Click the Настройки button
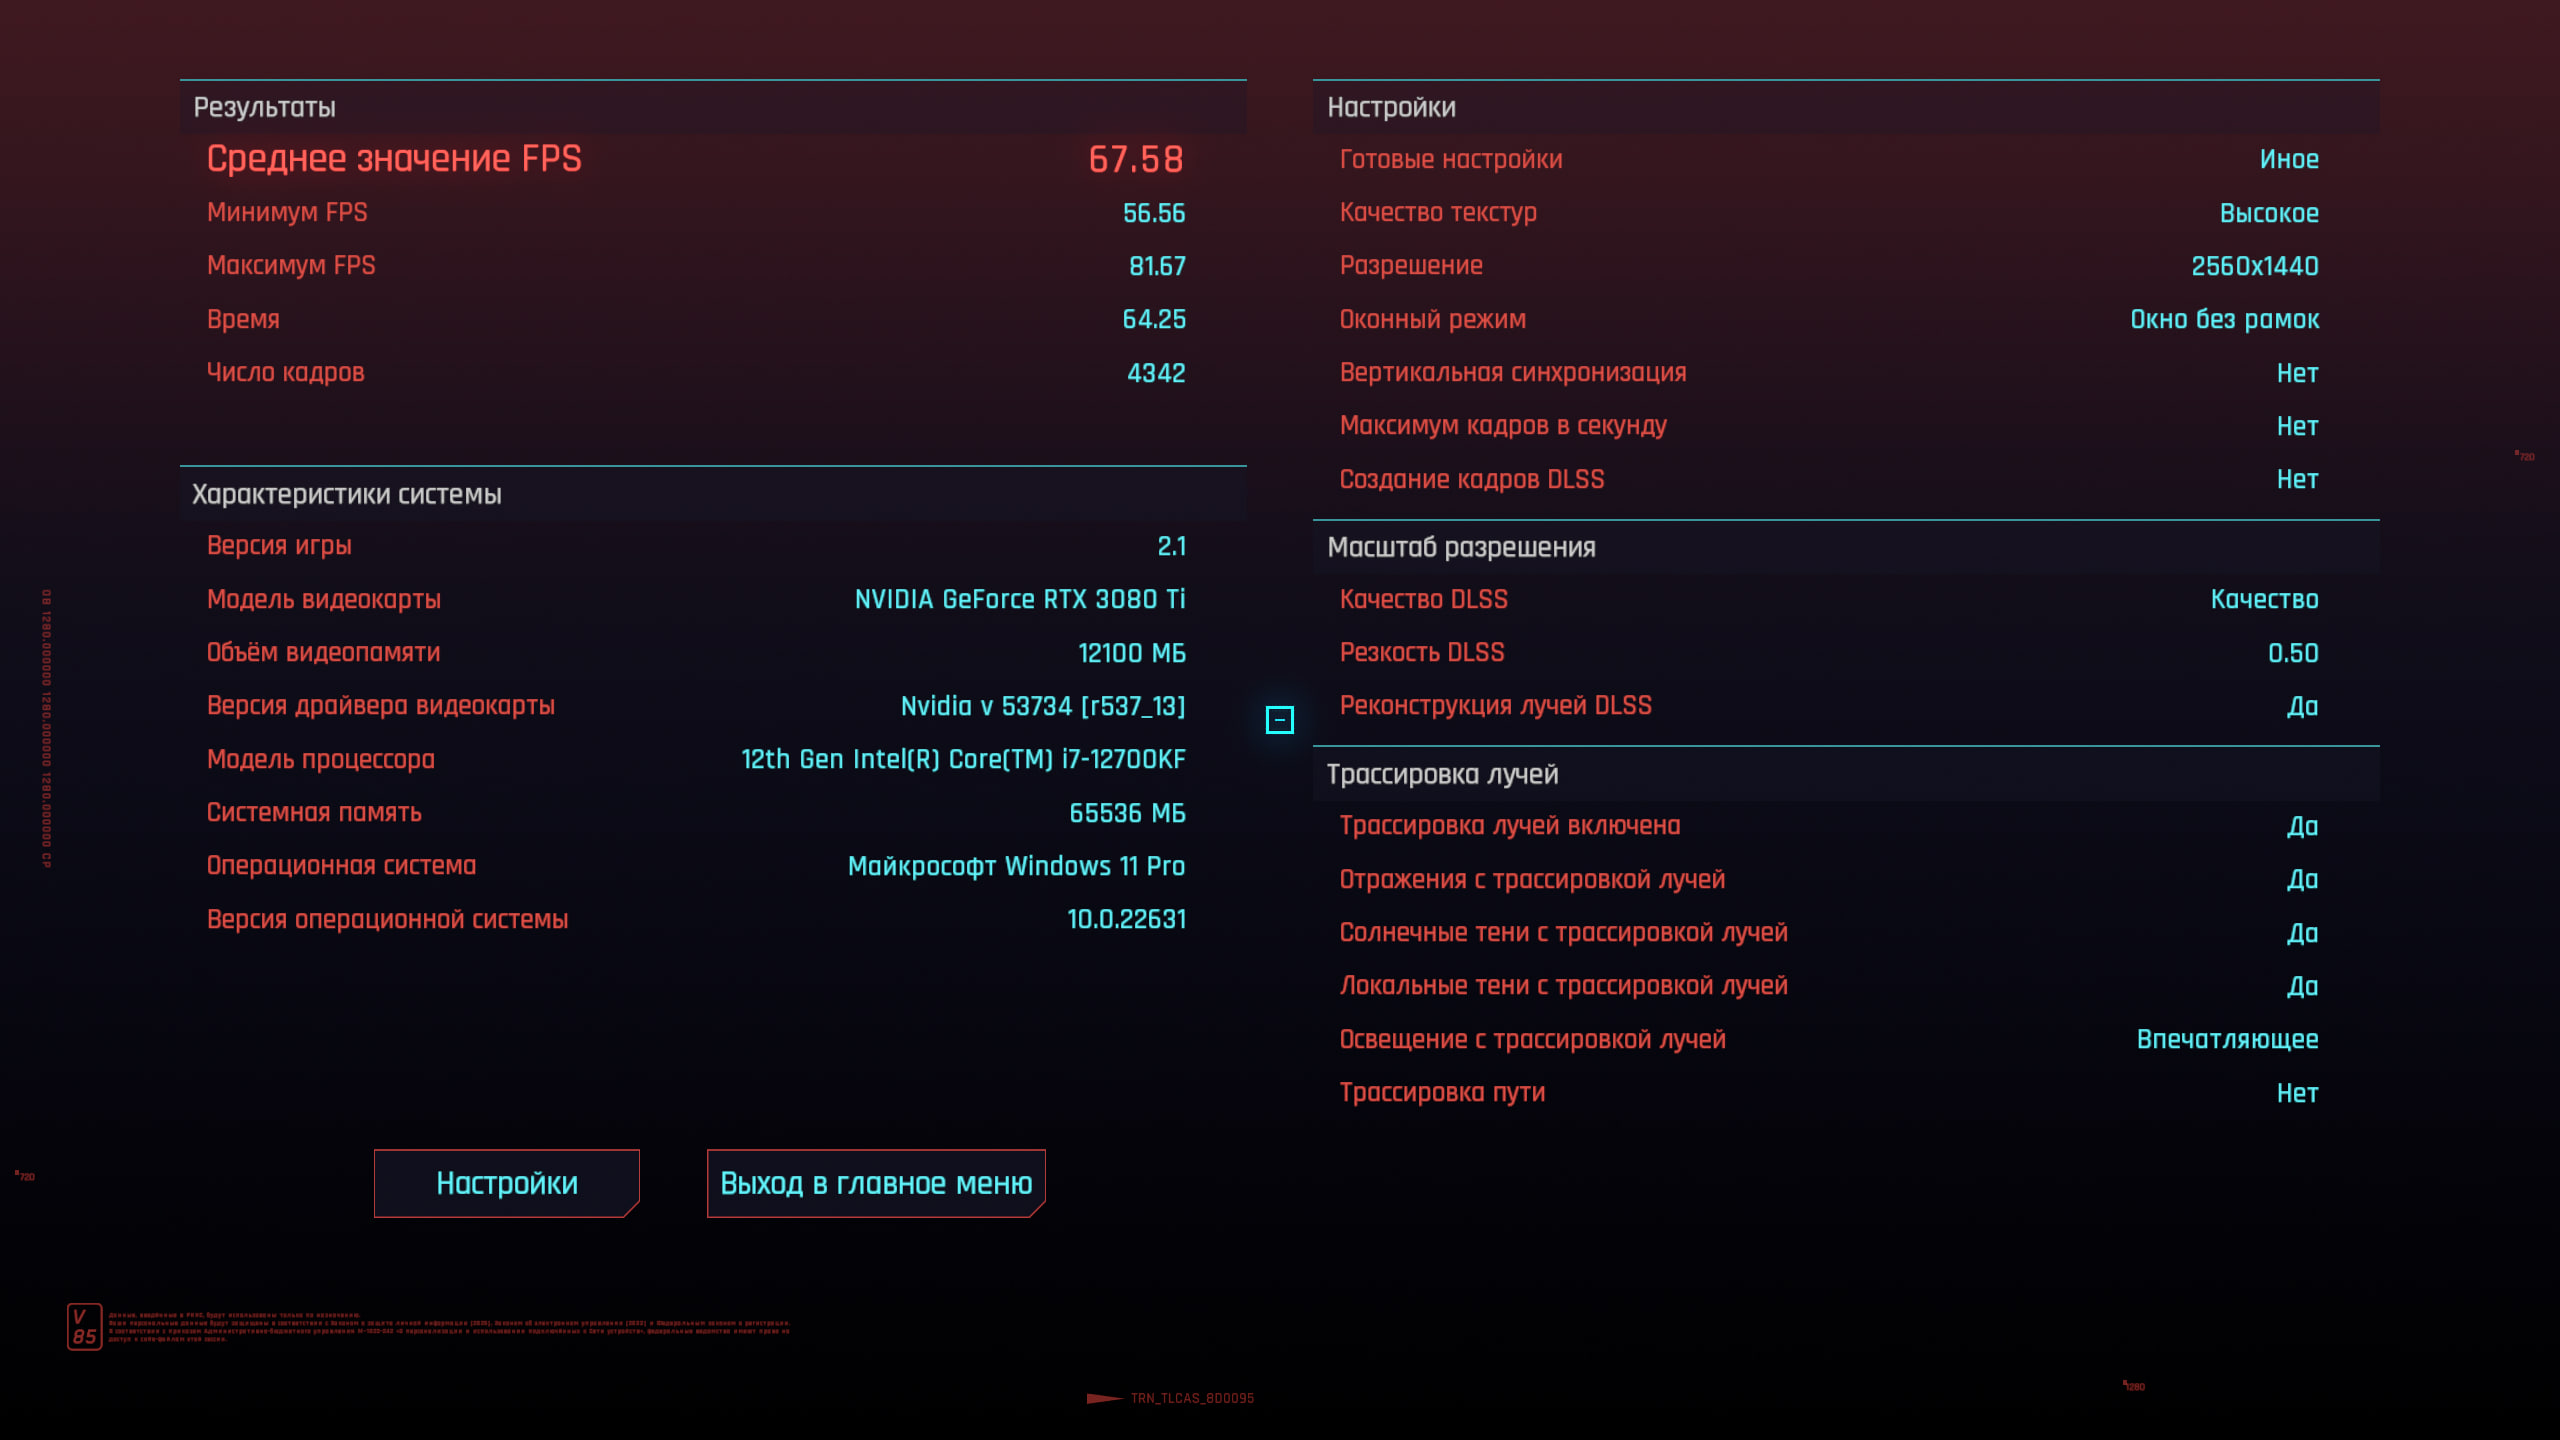This screenshot has width=2560, height=1440. point(506,1183)
